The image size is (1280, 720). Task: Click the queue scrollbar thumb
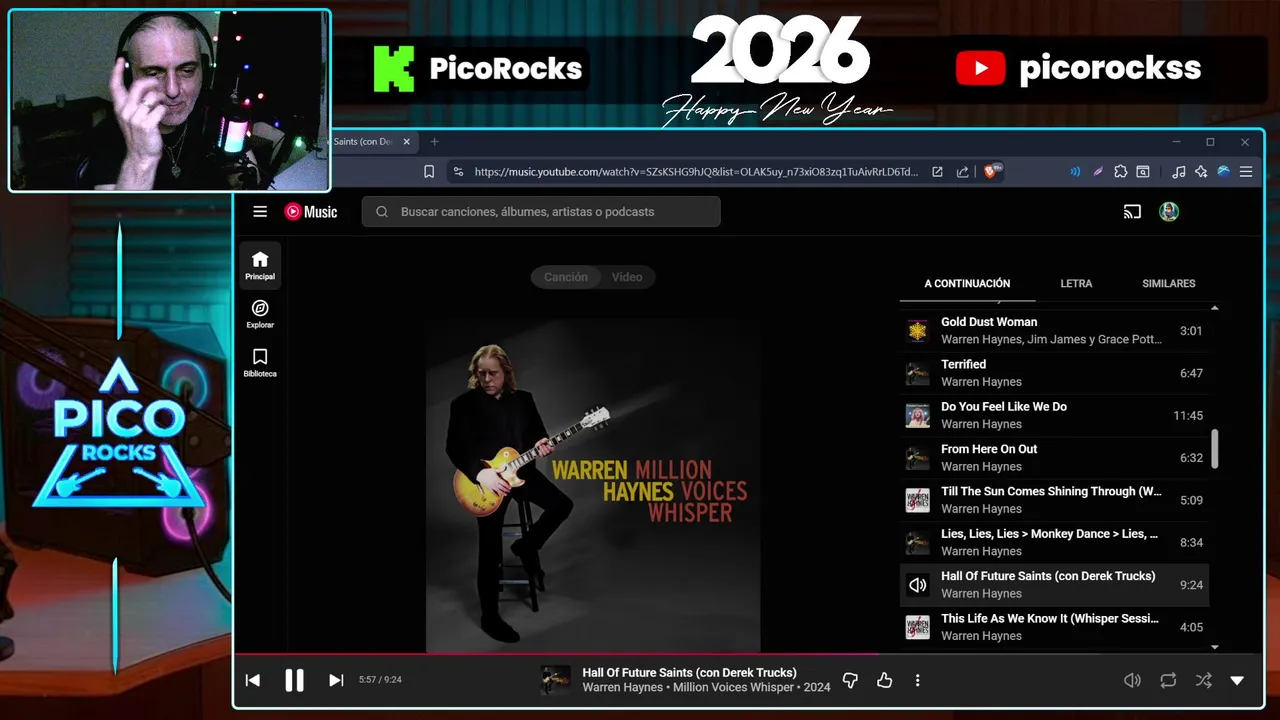tap(1215, 449)
